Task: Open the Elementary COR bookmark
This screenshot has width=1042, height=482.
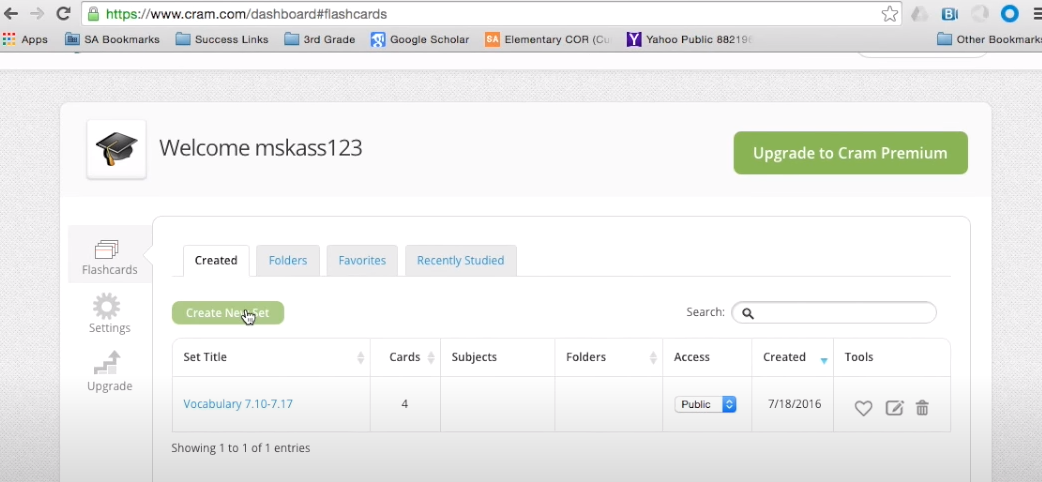Action: pyautogui.click(x=547, y=39)
